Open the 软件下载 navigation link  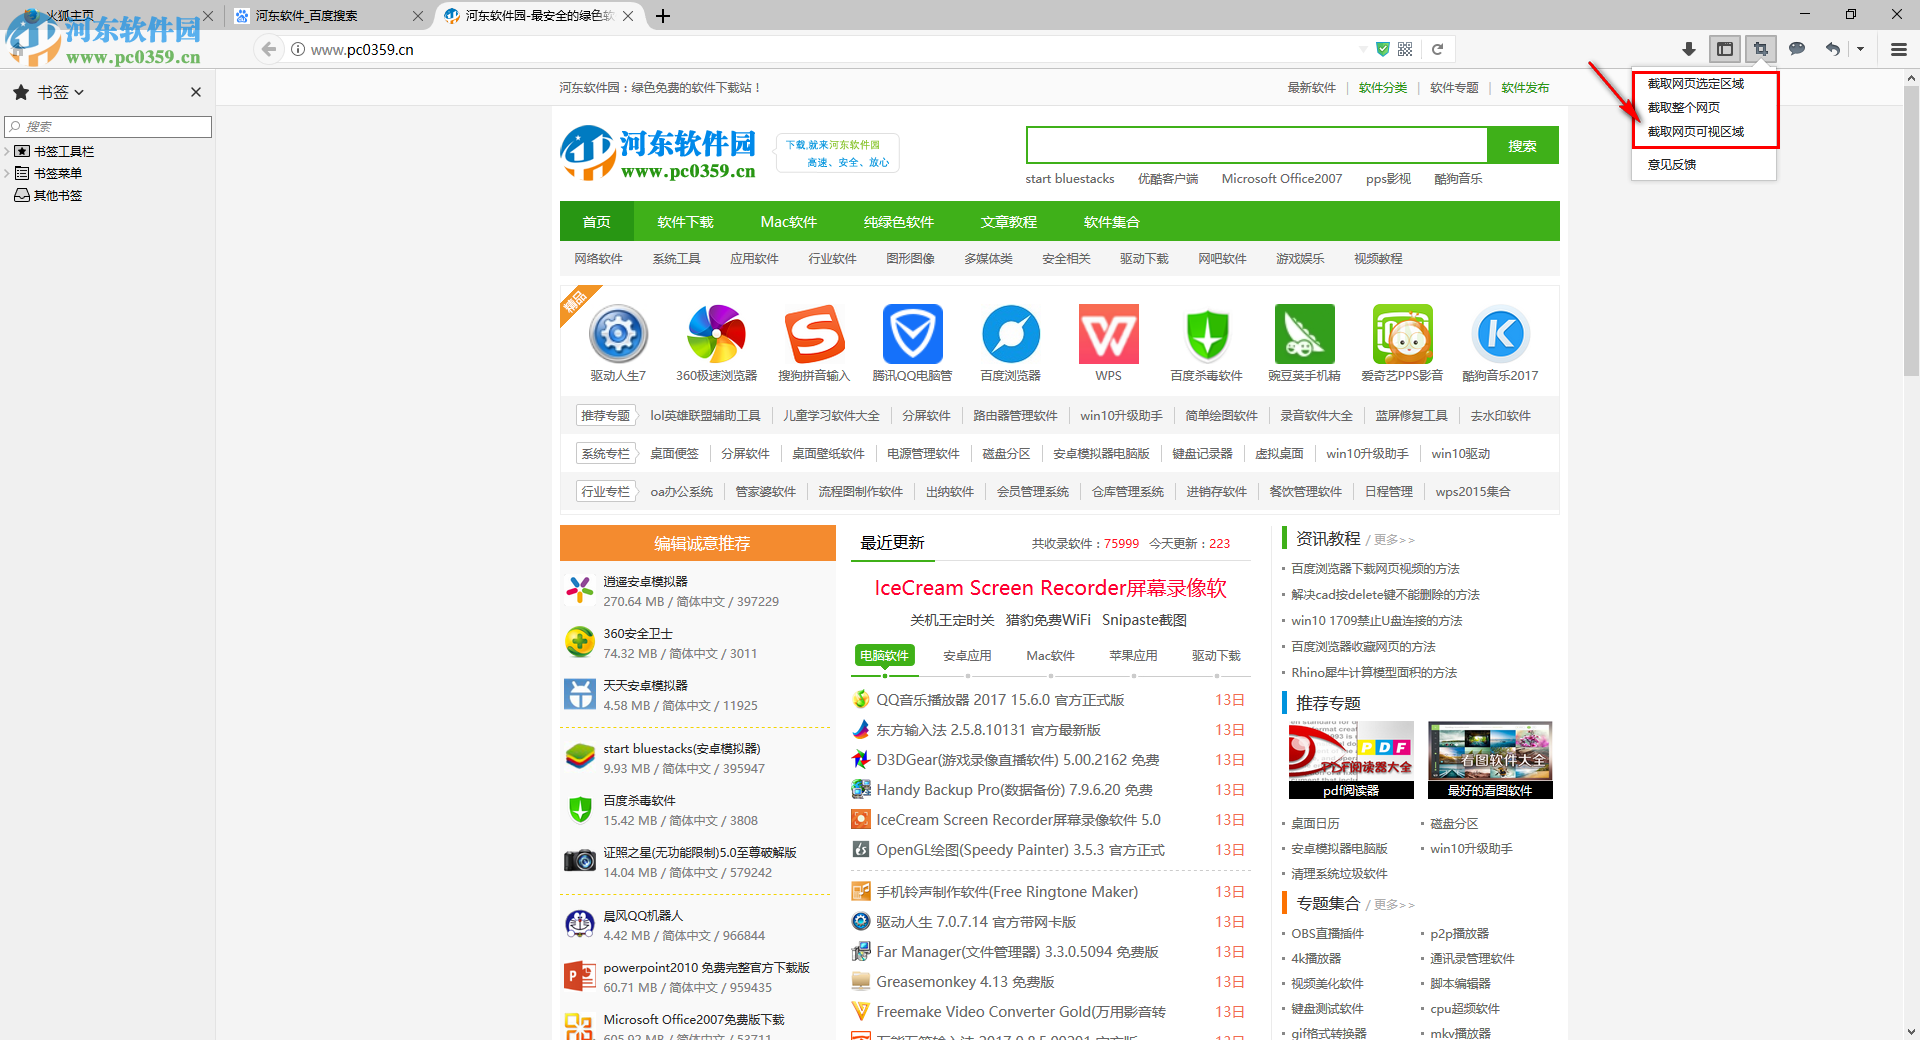click(x=685, y=221)
